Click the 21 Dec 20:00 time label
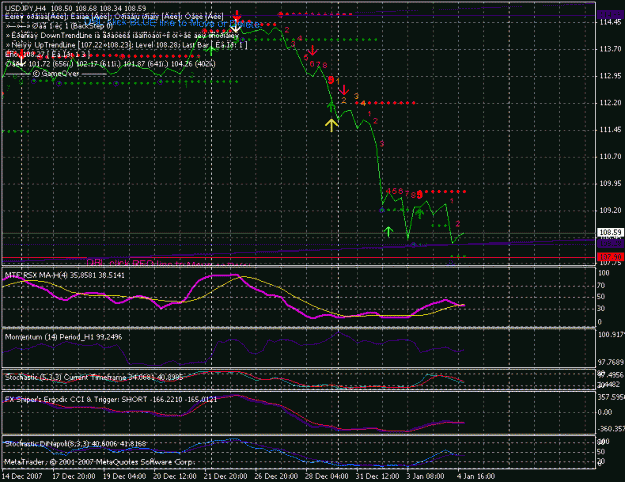 pos(225,476)
